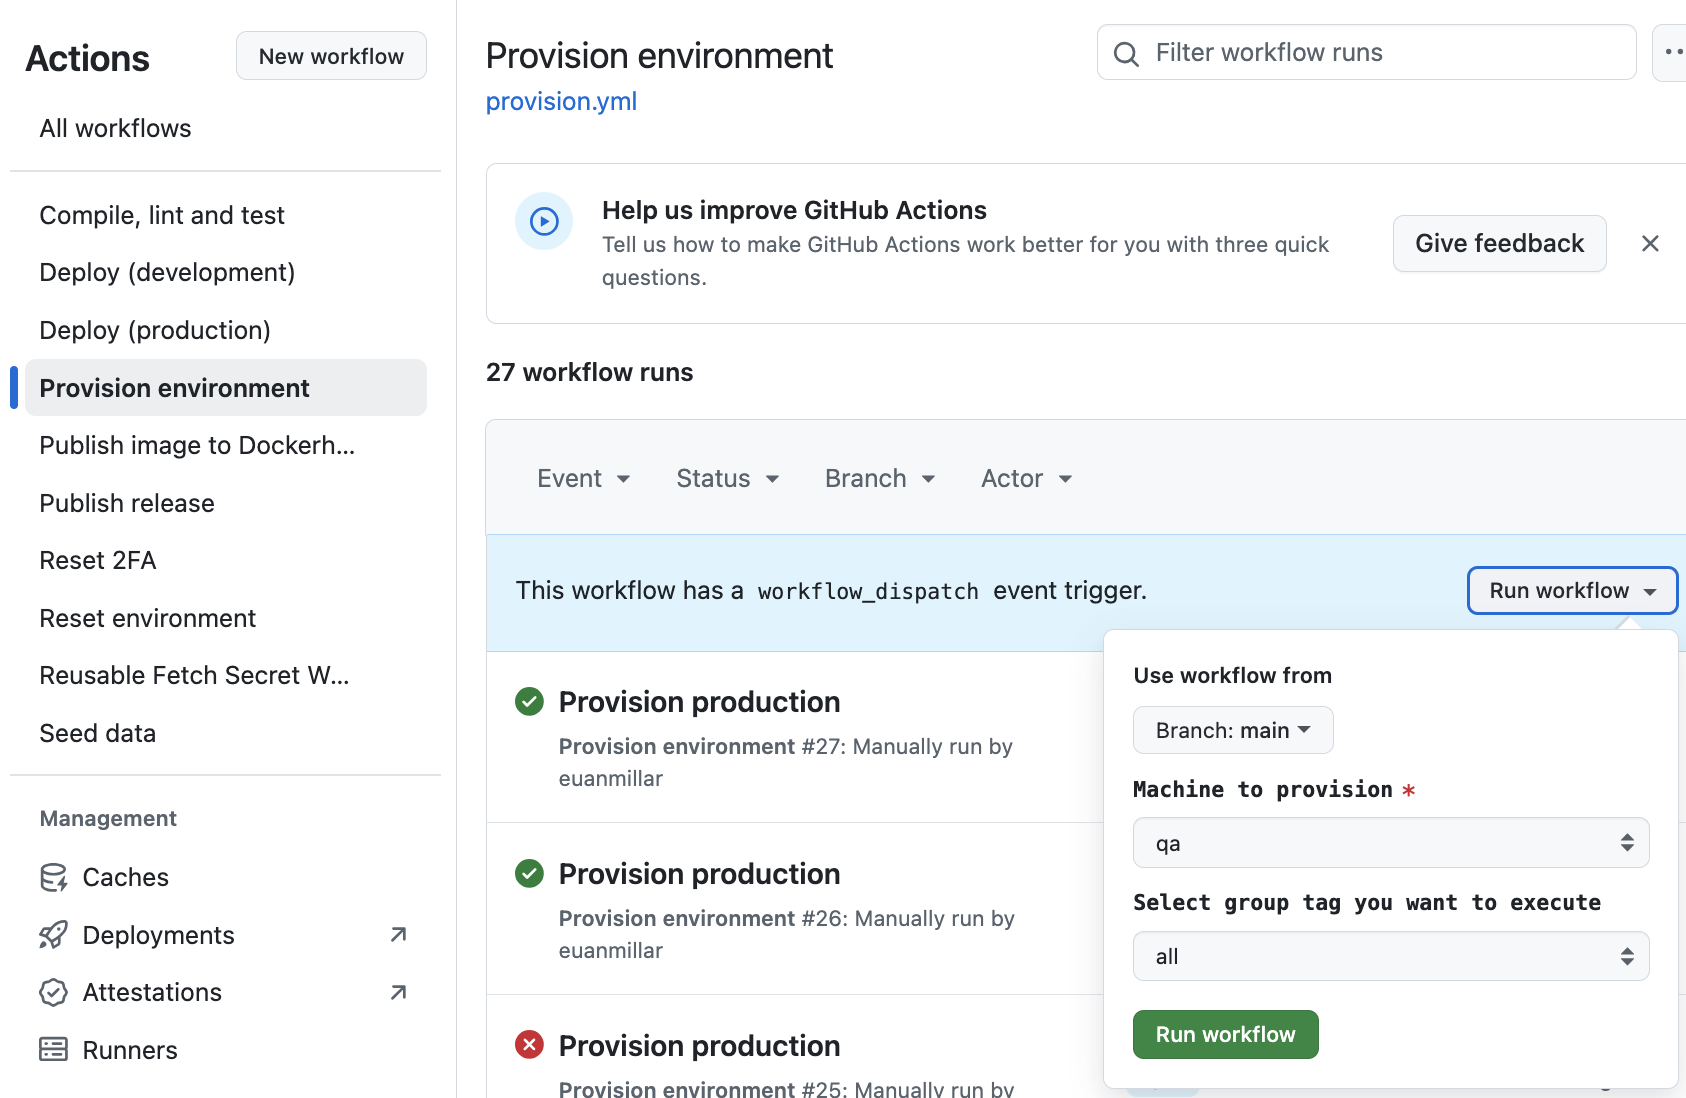Click the Deployments rocket icon
The height and width of the screenshot is (1098, 1686).
click(53, 935)
